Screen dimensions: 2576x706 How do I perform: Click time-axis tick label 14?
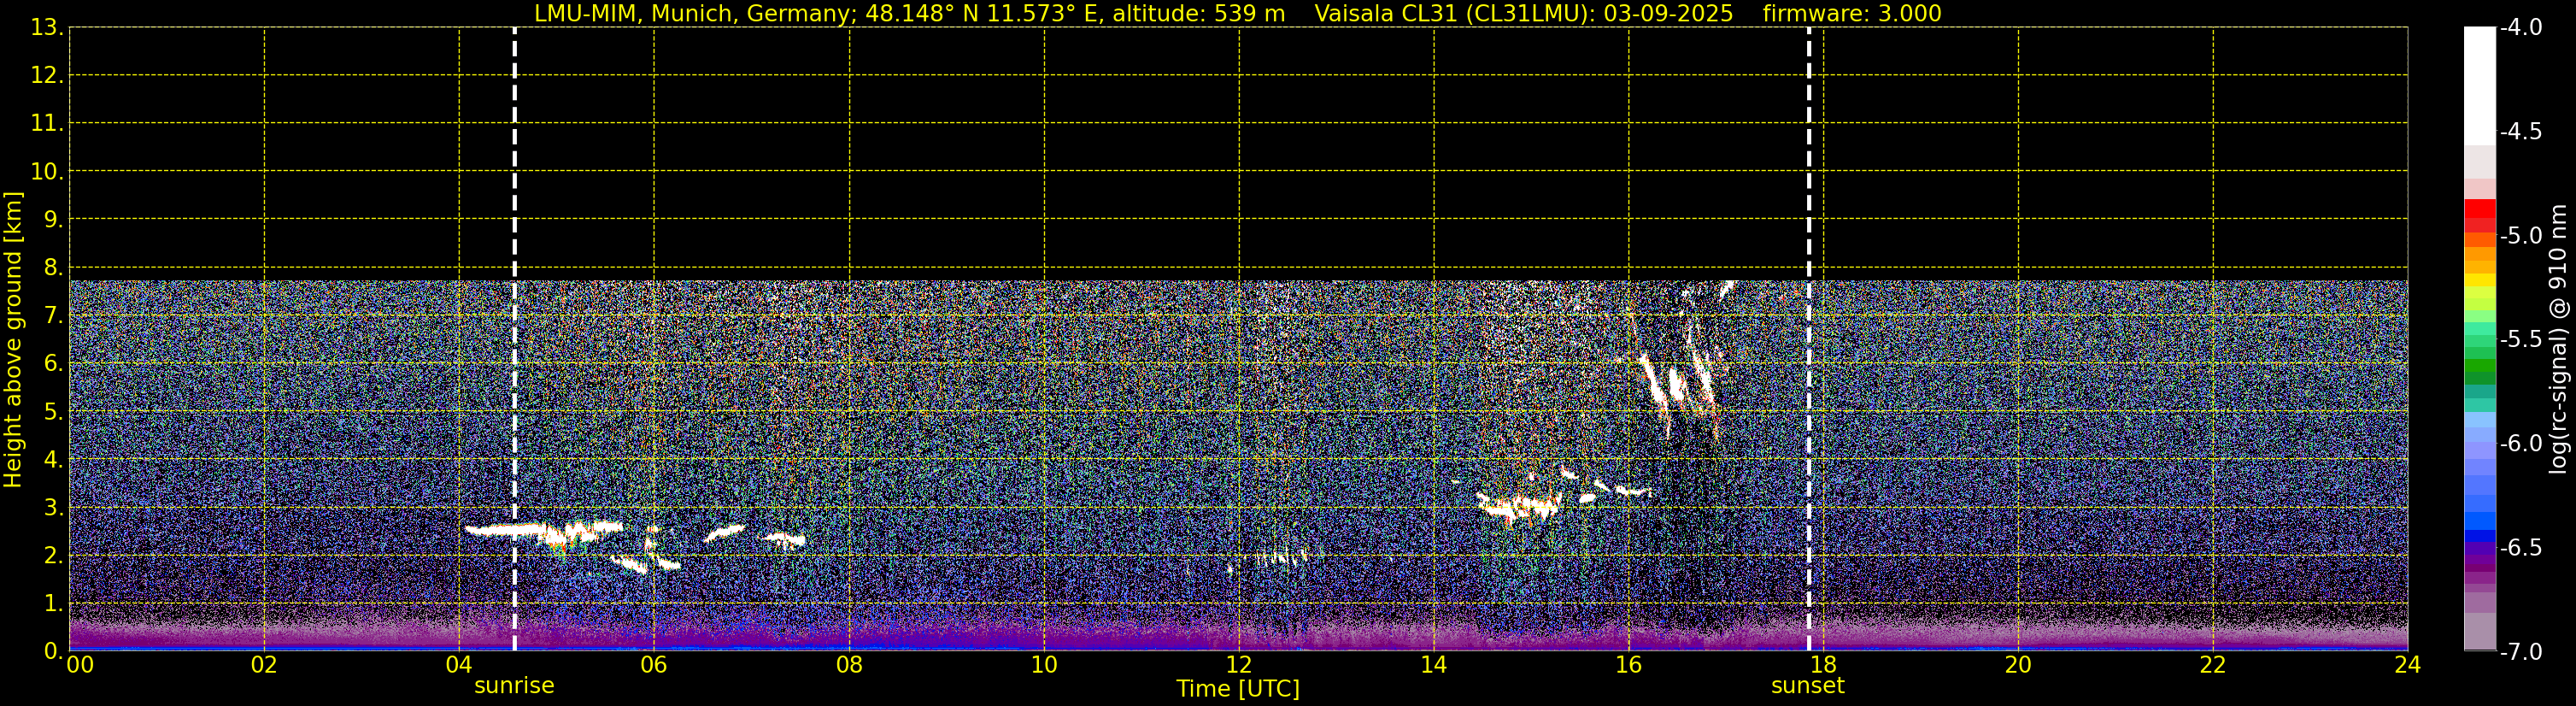[x=1434, y=665]
